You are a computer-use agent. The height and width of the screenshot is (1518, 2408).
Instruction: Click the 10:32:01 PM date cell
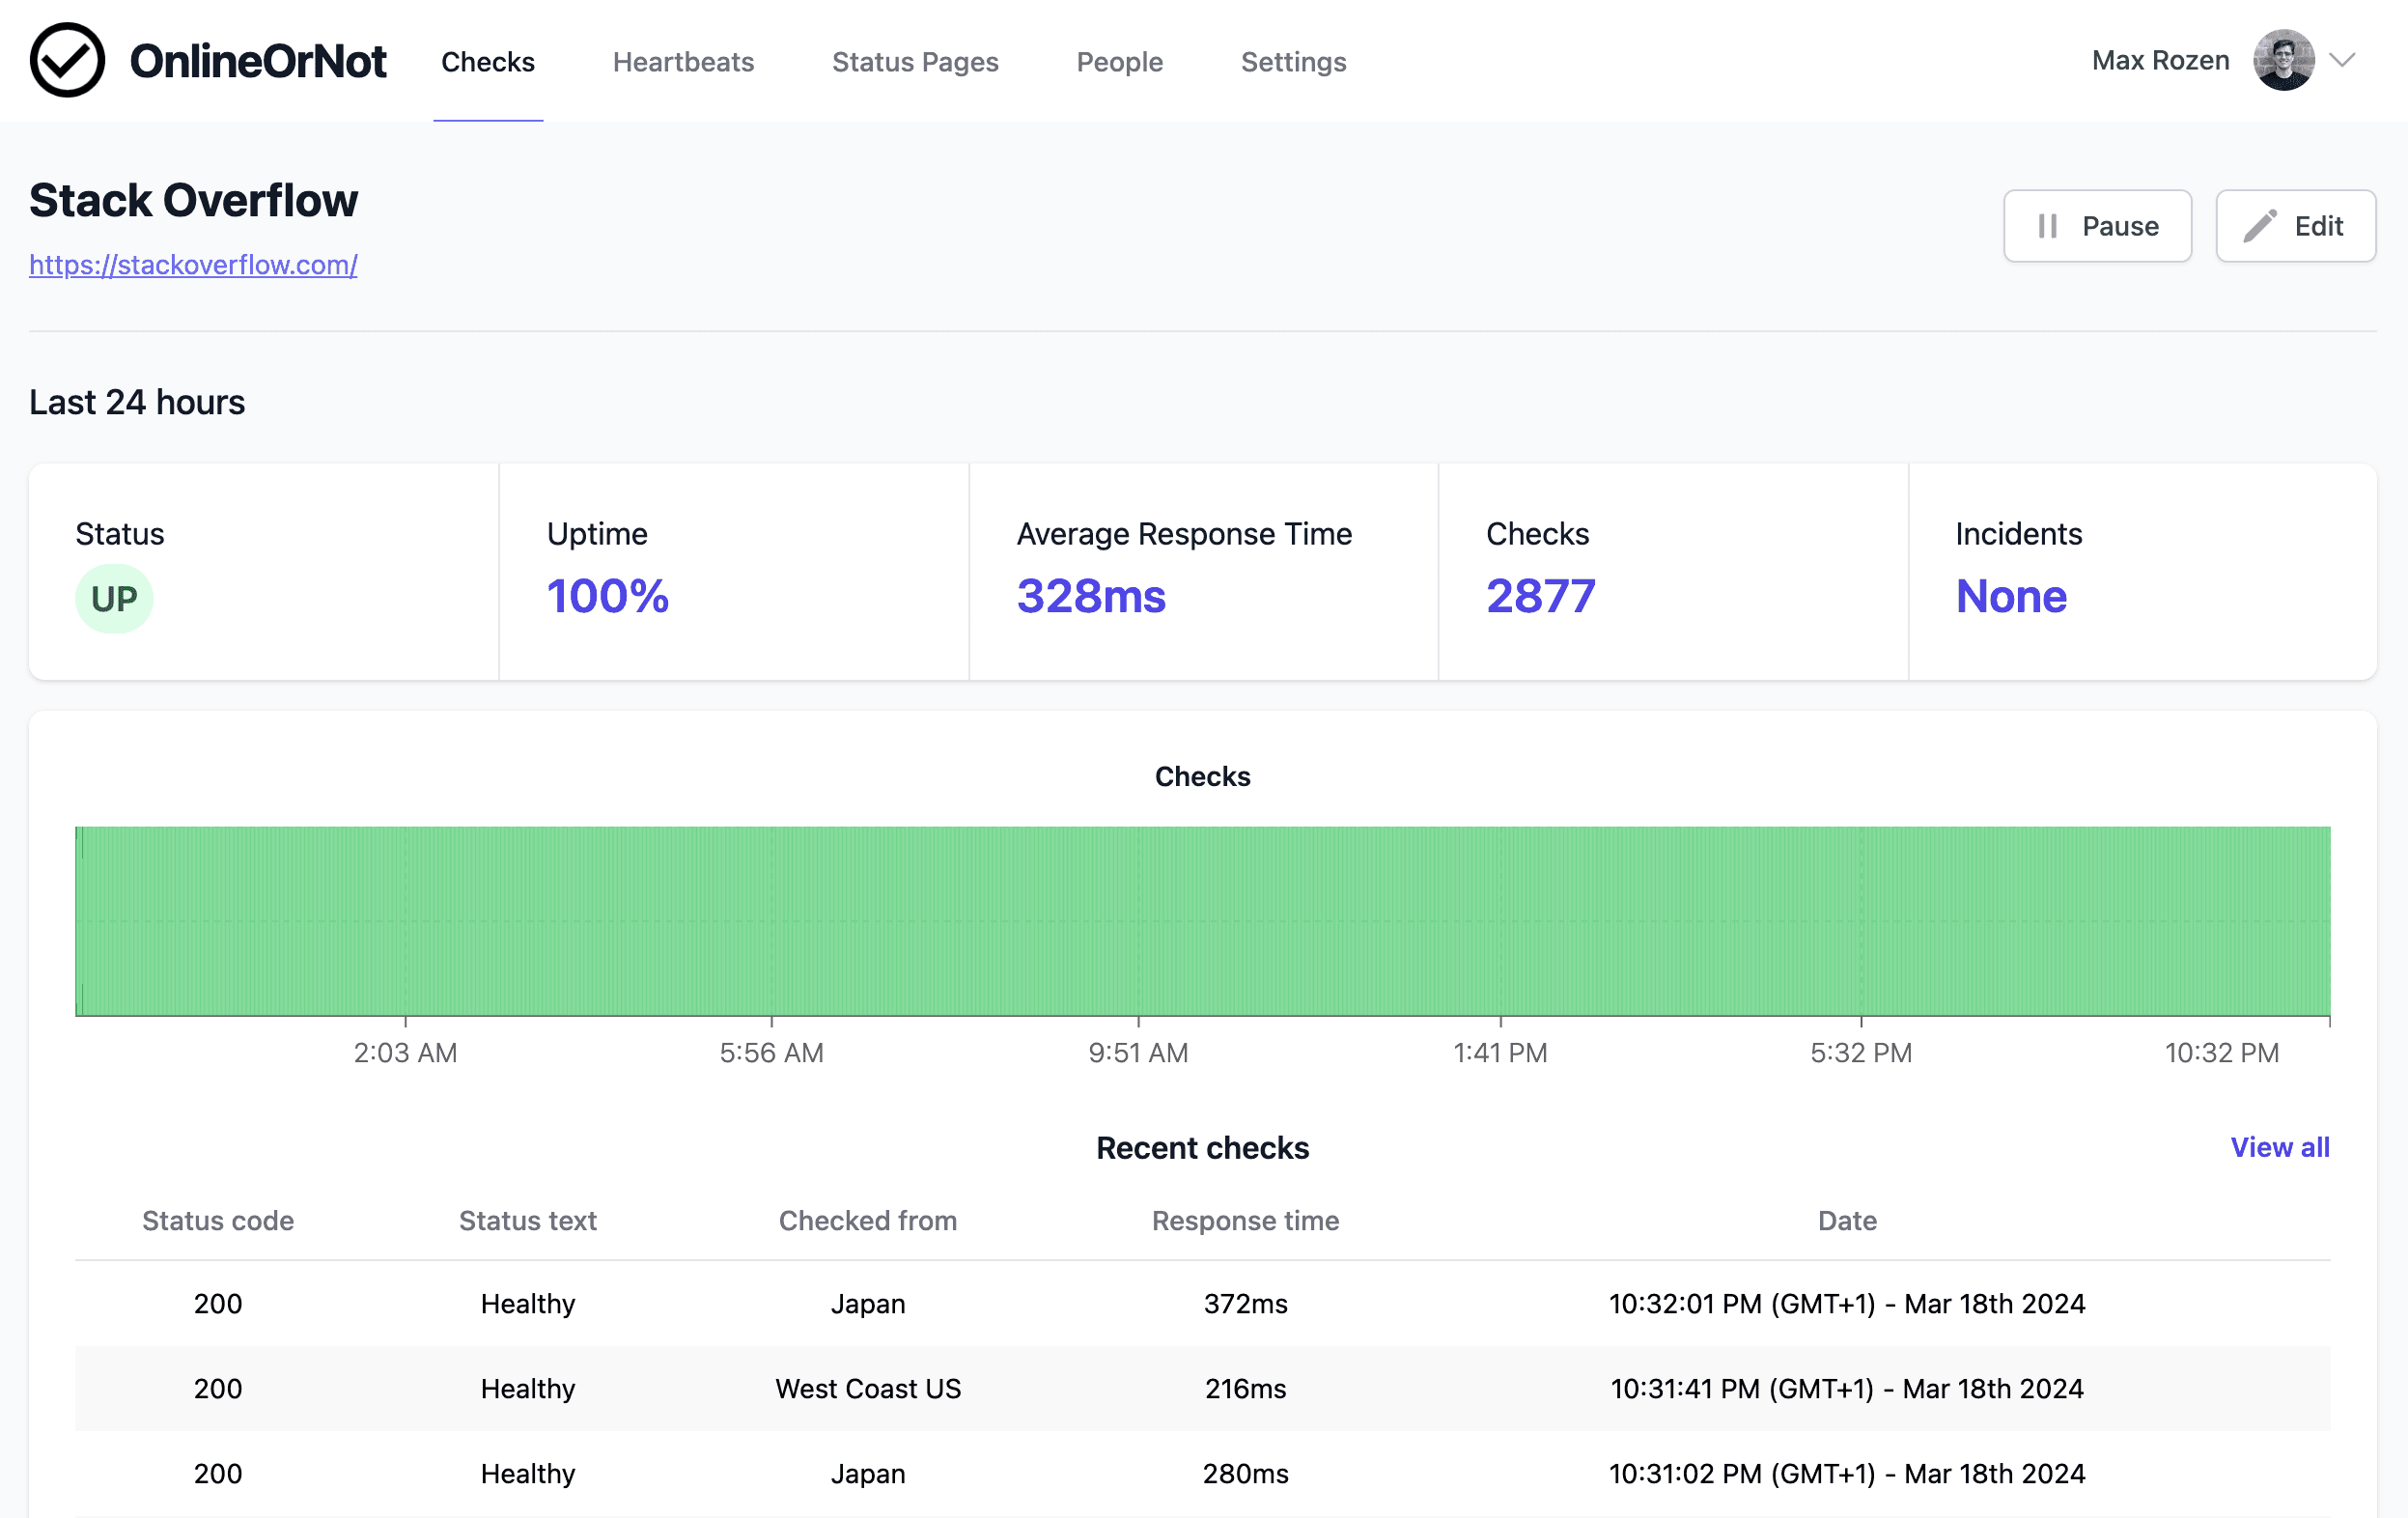(1847, 1303)
